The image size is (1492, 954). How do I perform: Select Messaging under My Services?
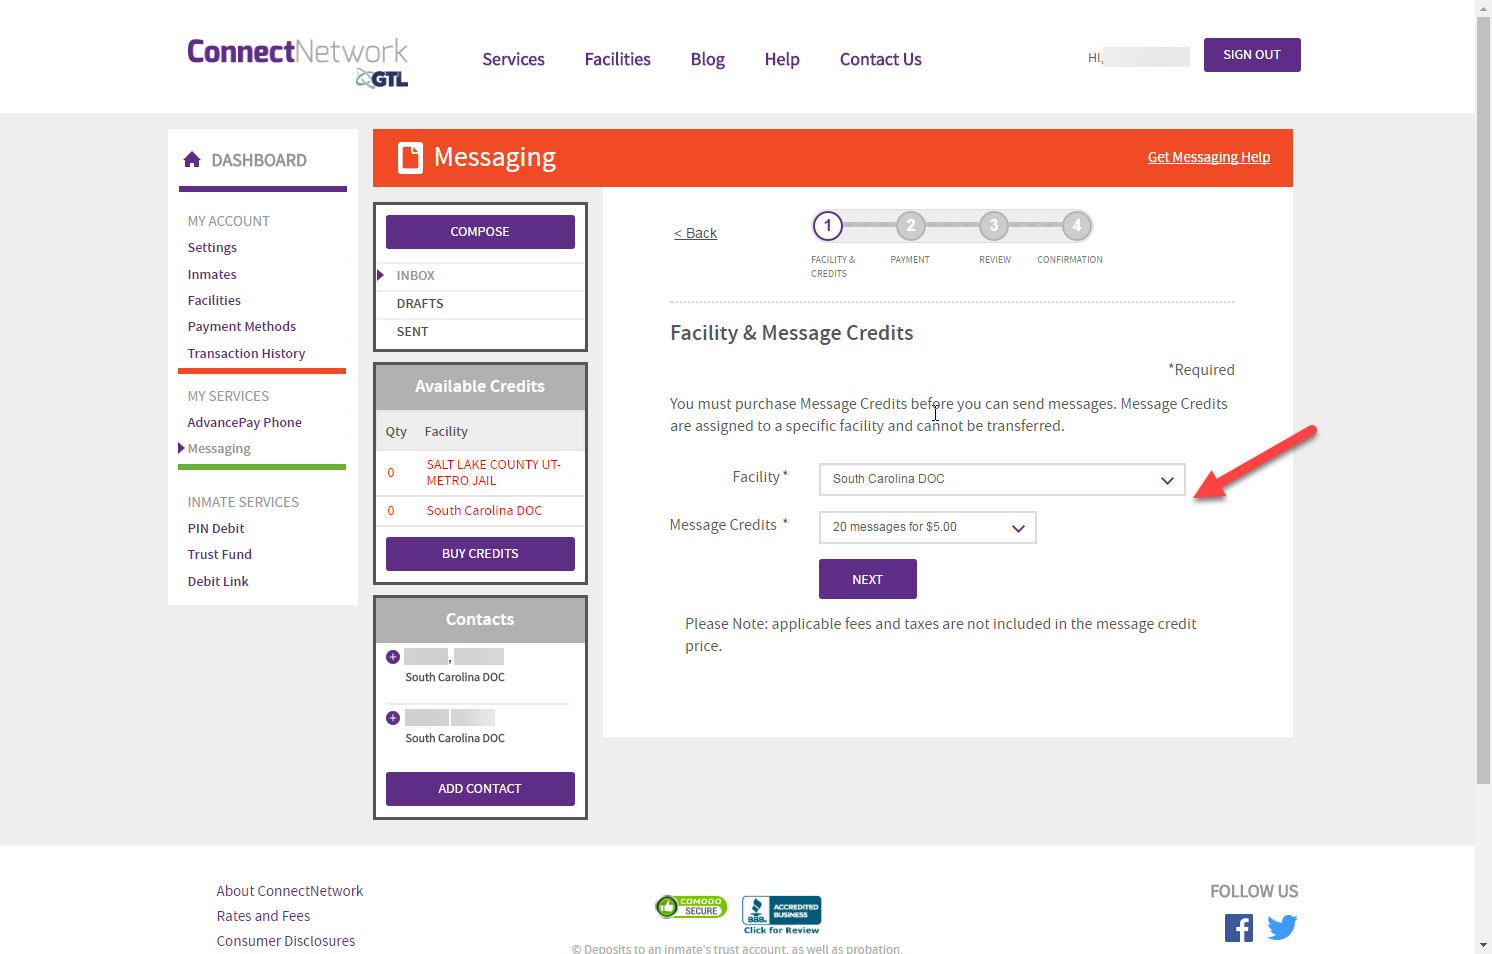(x=219, y=448)
